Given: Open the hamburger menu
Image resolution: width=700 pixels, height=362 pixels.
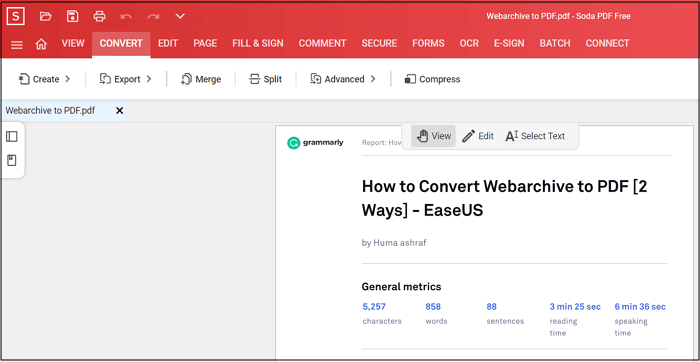Looking at the screenshot, I should [x=17, y=45].
